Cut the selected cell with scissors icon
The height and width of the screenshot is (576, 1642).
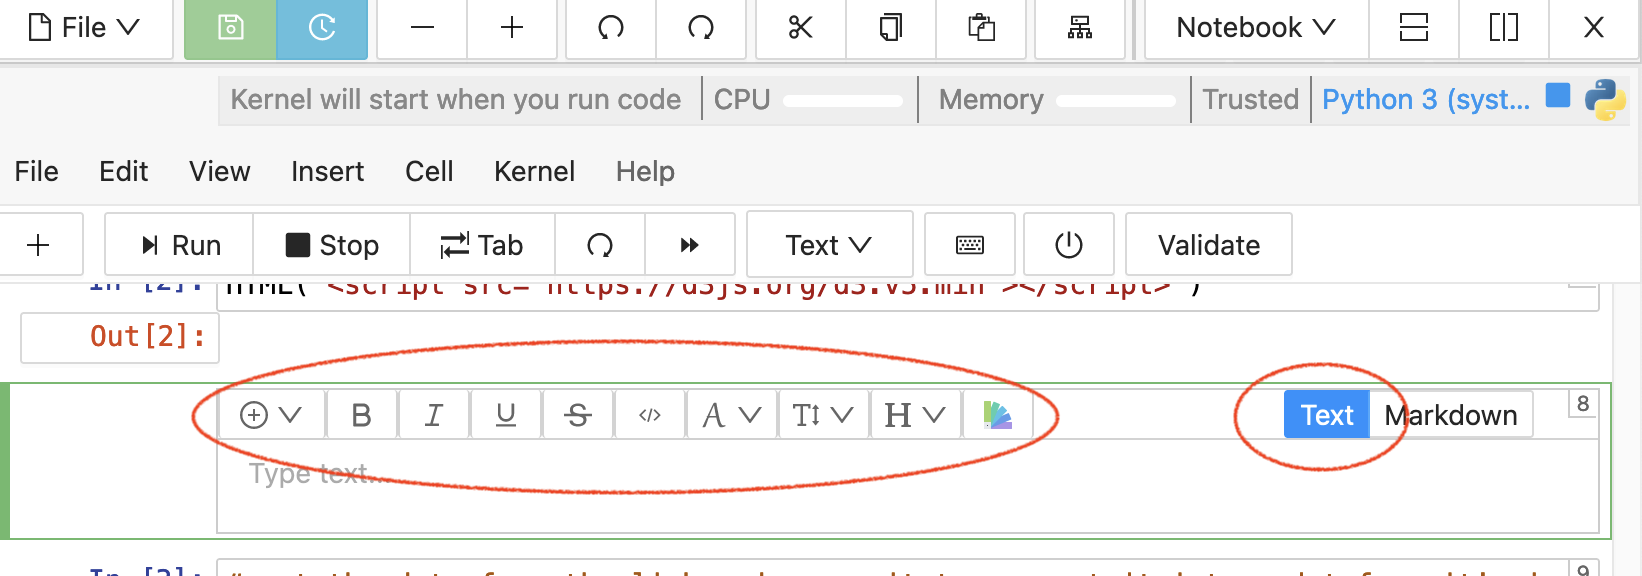coord(800,28)
